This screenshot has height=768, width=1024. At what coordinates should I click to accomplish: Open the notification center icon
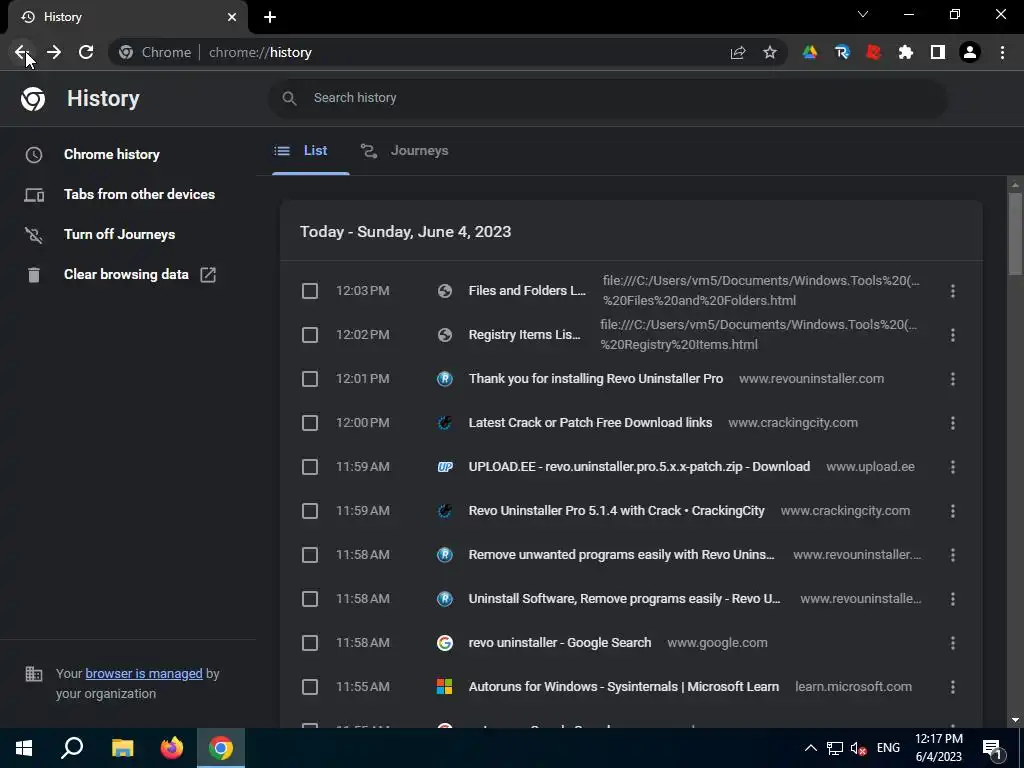pos(992,748)
